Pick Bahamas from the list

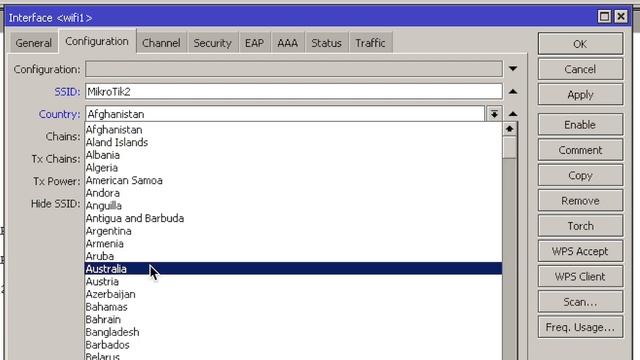pos(293,307)
